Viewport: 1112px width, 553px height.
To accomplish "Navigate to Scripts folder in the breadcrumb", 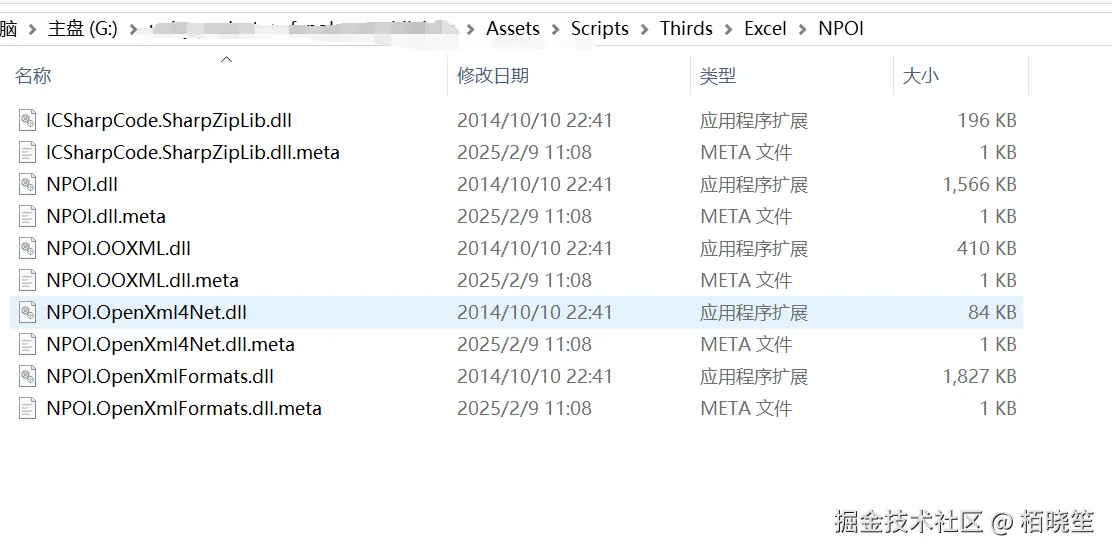I will coord(600,29).
